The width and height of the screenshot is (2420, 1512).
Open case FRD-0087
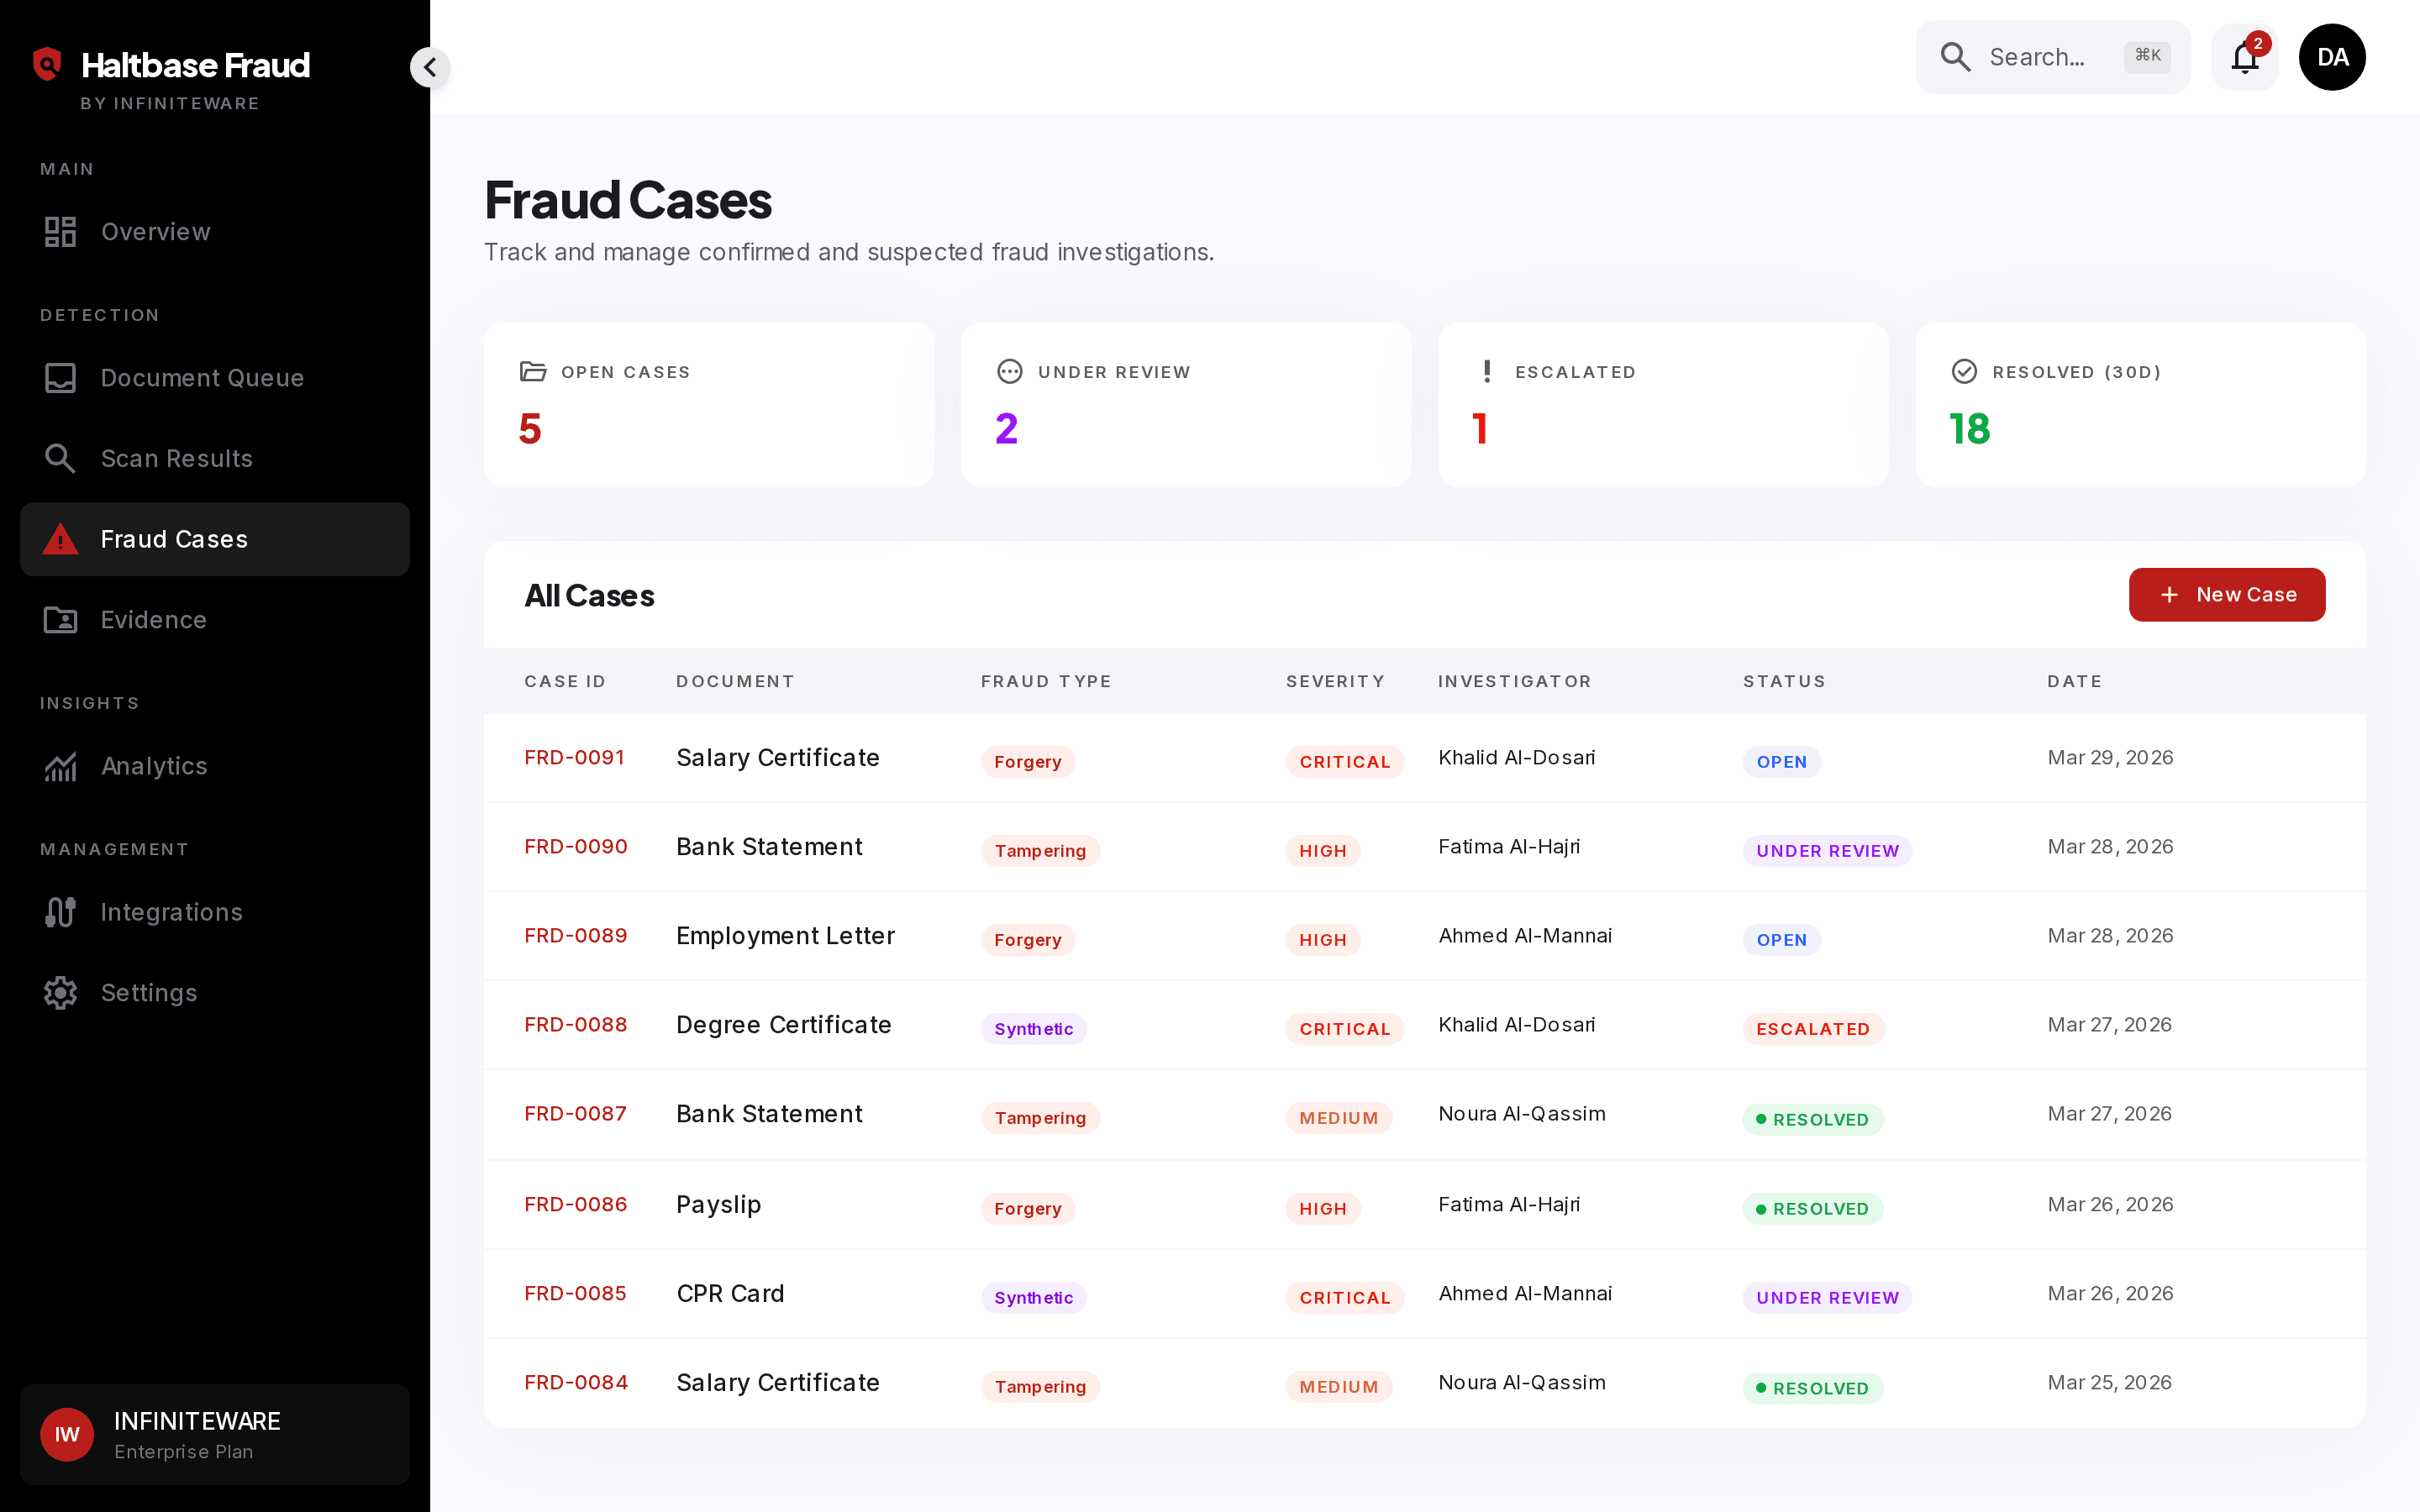[576, 1114]
